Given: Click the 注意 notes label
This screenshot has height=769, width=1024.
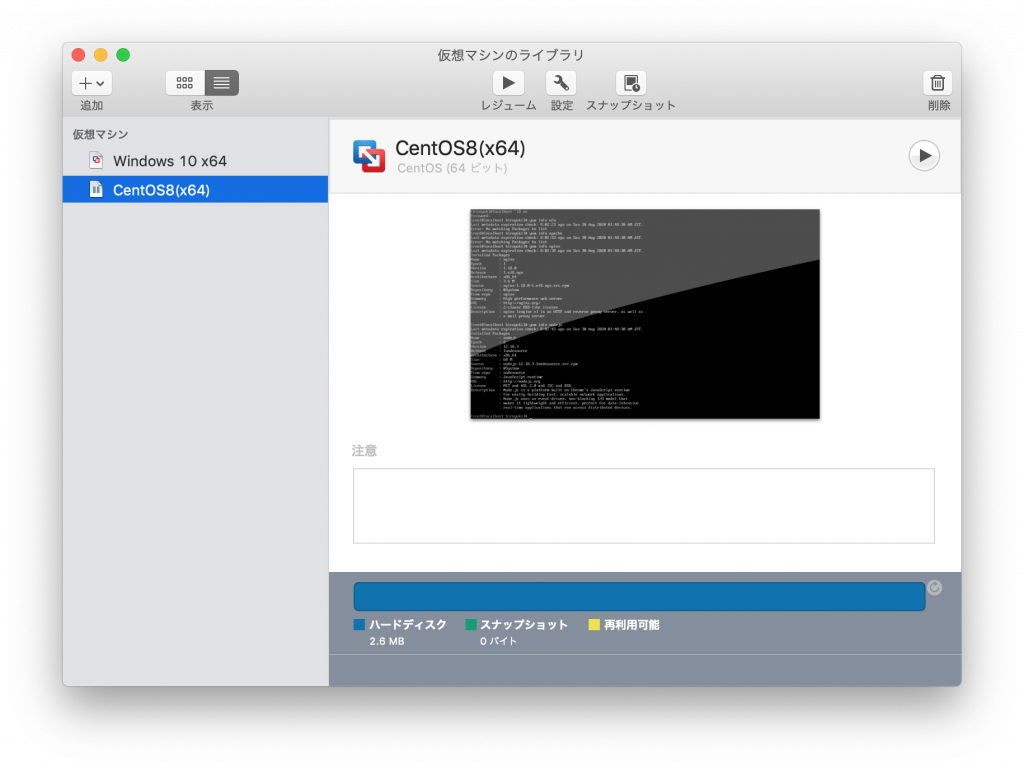Looking at the screenshot, I should 364,450.
